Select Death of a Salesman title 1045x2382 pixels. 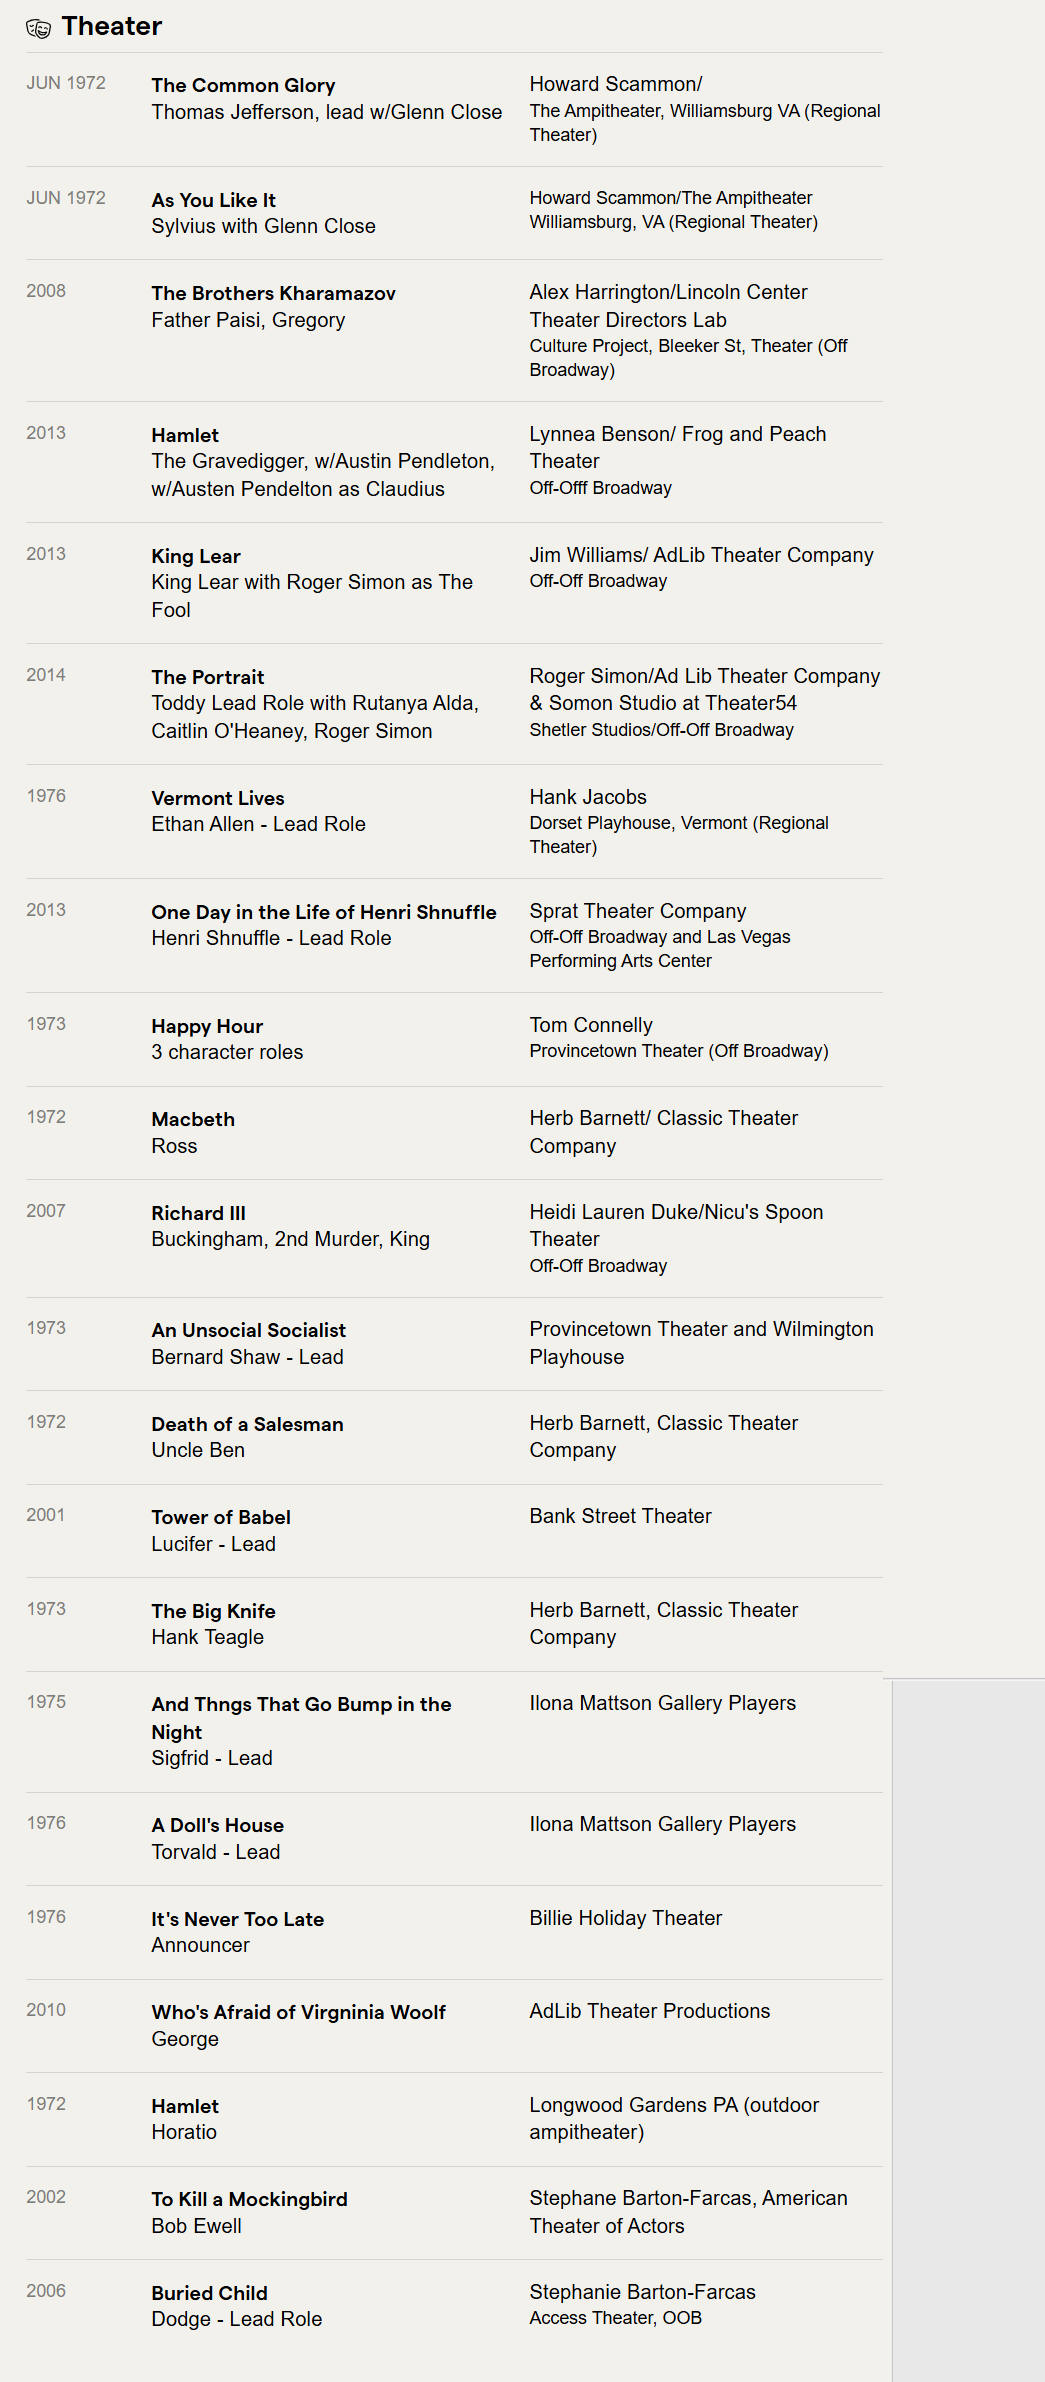247,1424
